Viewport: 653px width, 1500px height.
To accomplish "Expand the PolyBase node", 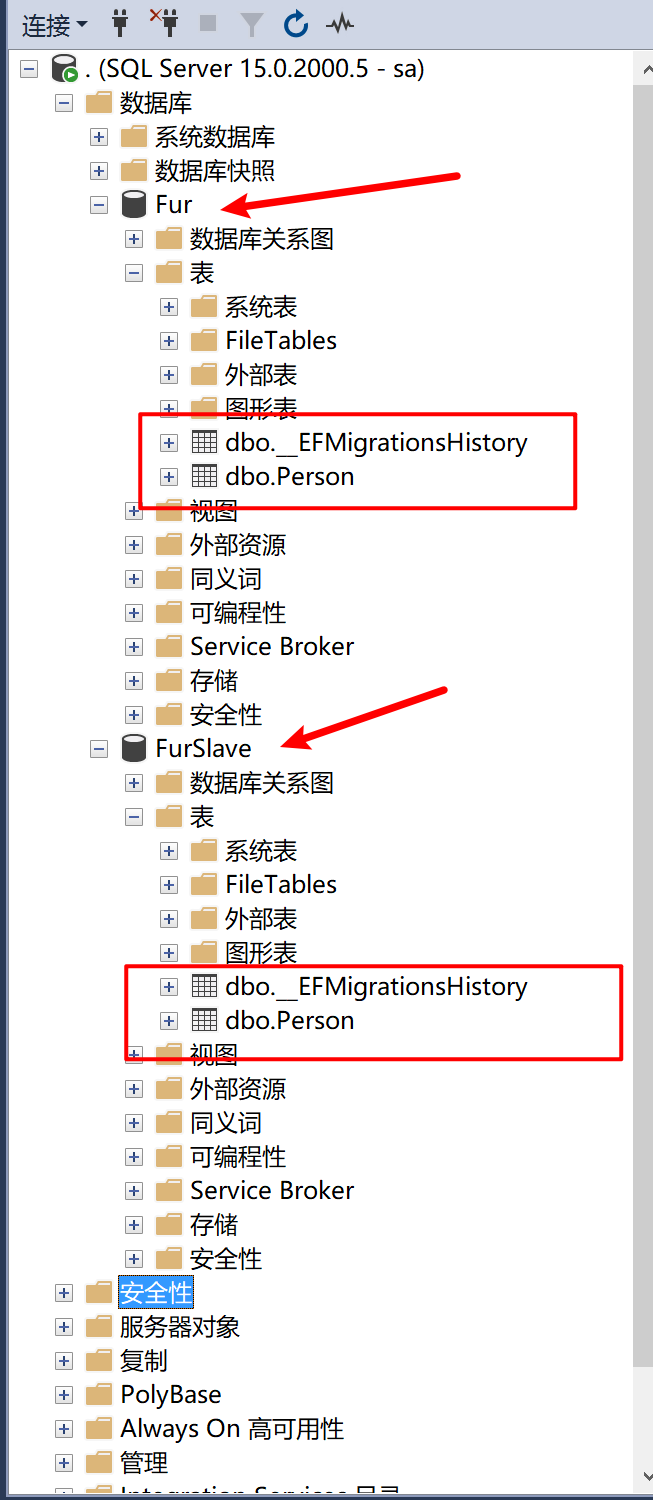I will 65,1395.
